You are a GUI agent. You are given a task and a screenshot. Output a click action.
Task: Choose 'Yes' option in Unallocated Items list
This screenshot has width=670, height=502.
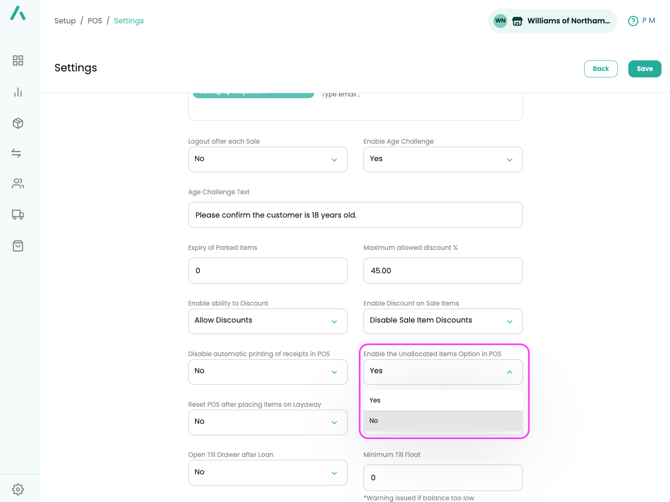[442, 400]
